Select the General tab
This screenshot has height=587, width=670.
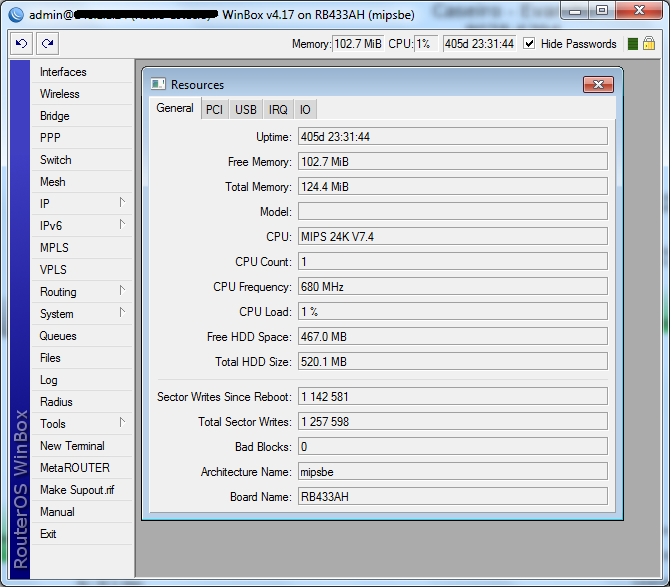[175, 108]
